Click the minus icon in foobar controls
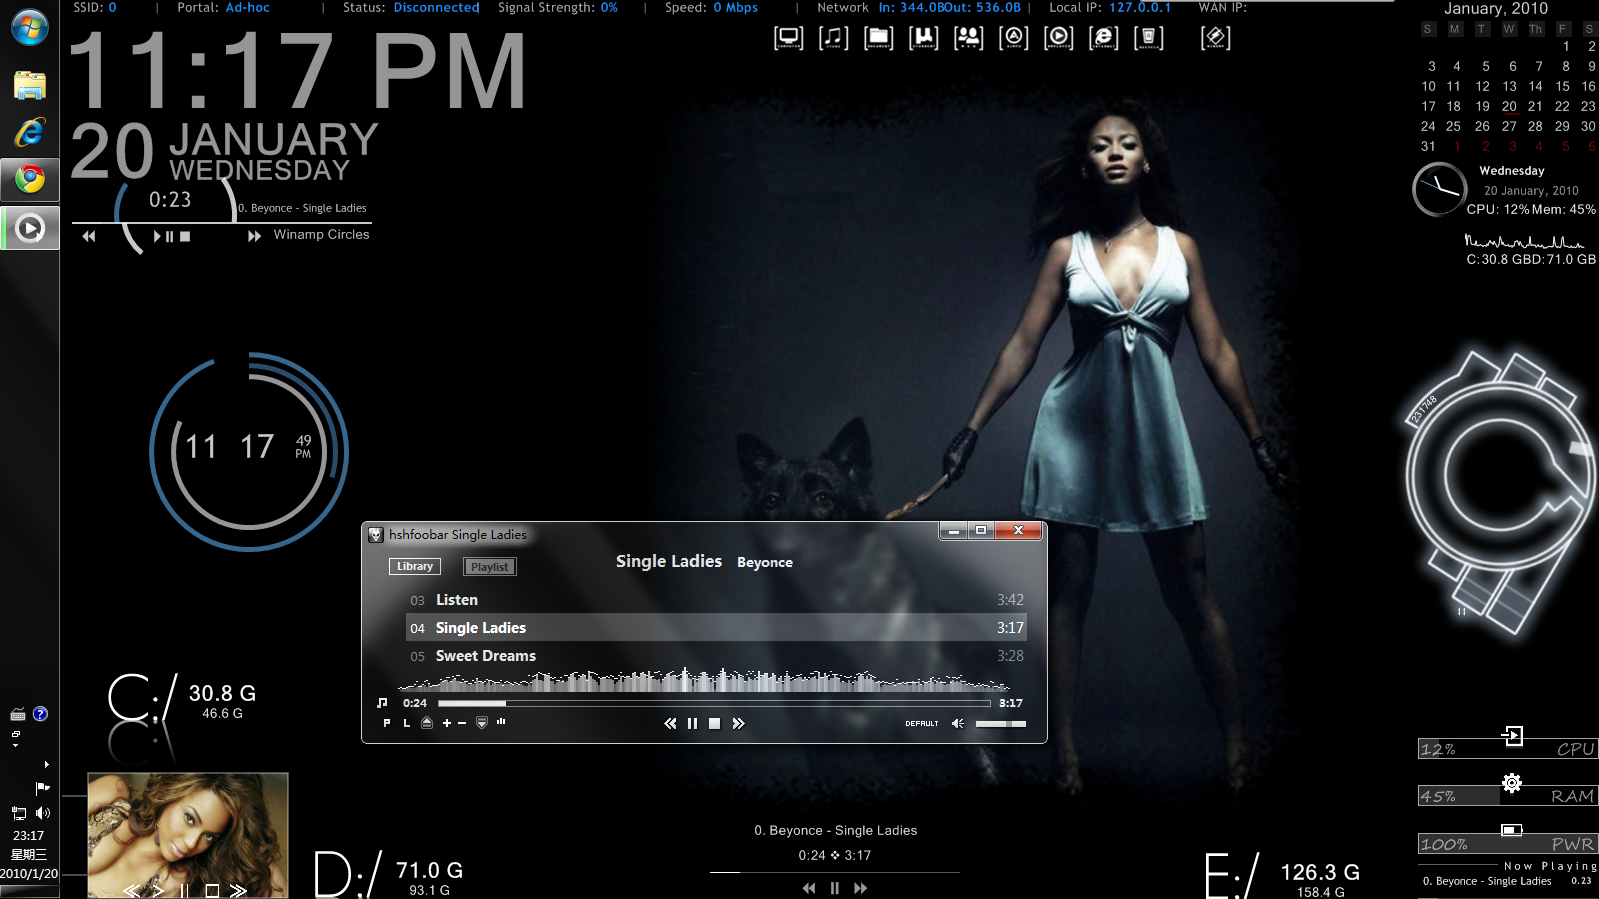This screenshot has width=1599, height=899. (462, 723)
